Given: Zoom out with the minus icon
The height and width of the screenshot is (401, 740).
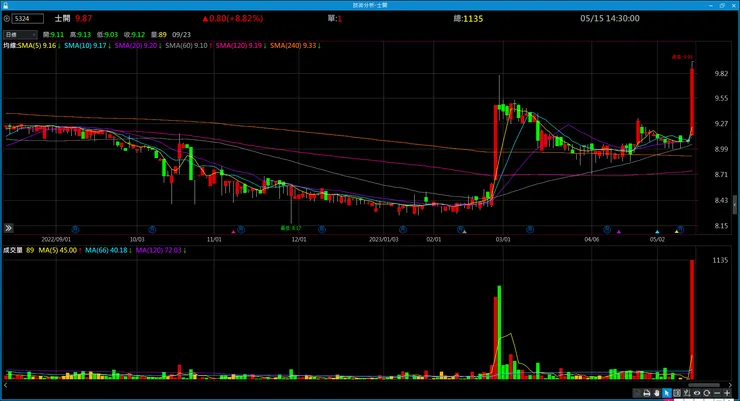Looking at the screenshot, I should (717, 393).
